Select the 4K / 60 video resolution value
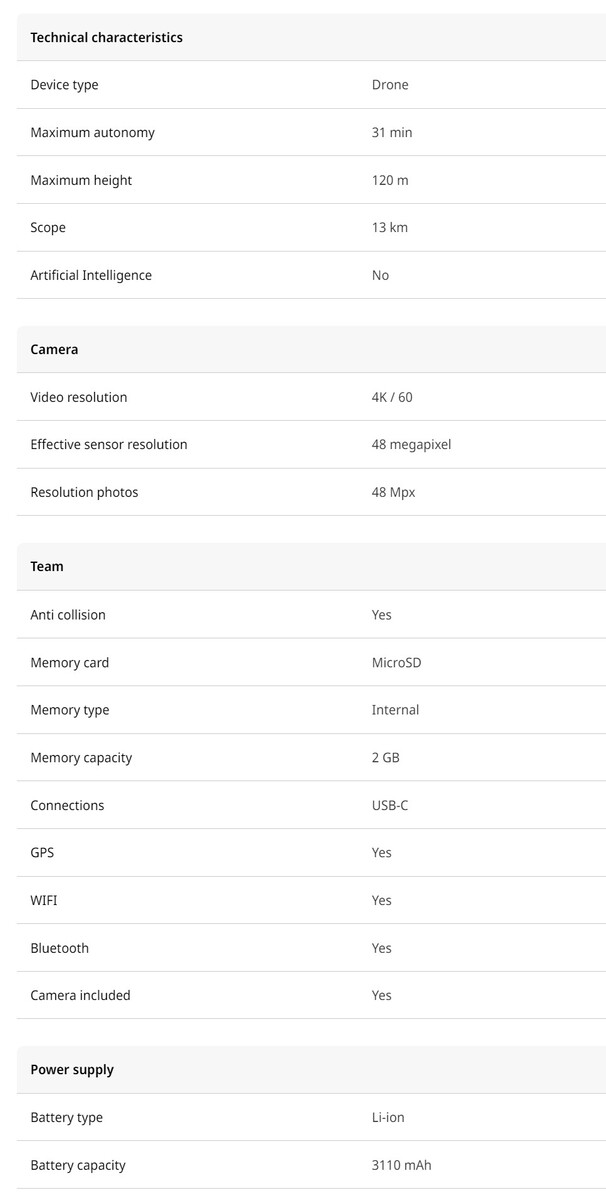 tap(392, 397)
